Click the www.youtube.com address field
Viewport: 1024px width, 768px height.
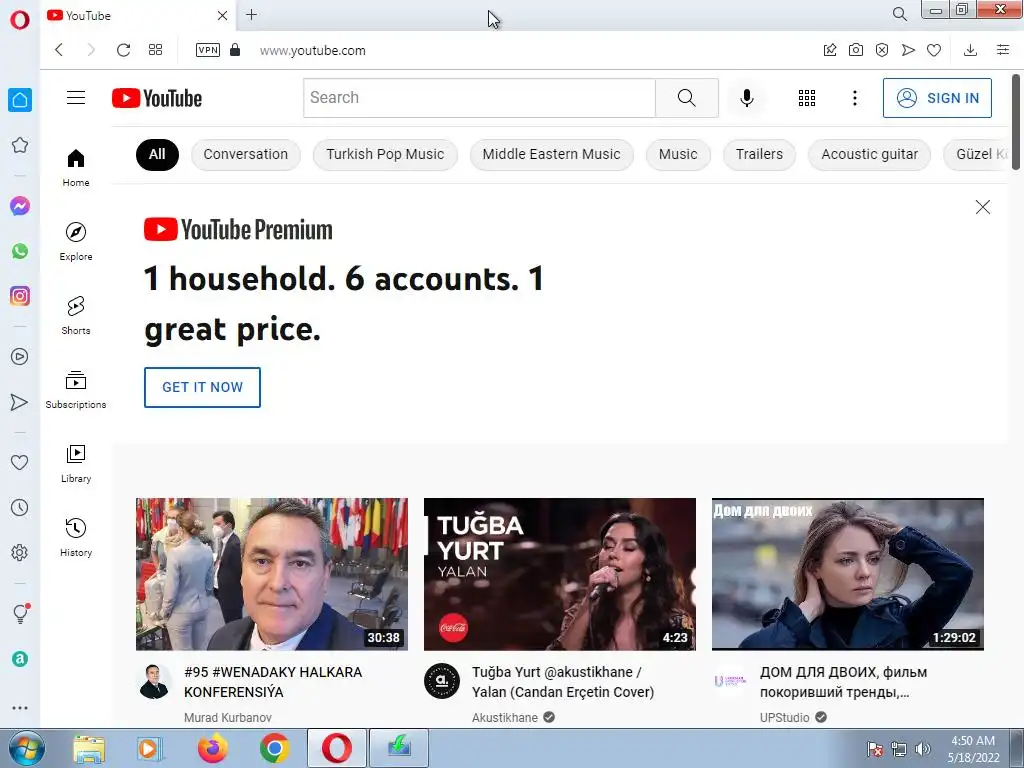[313, 50]
